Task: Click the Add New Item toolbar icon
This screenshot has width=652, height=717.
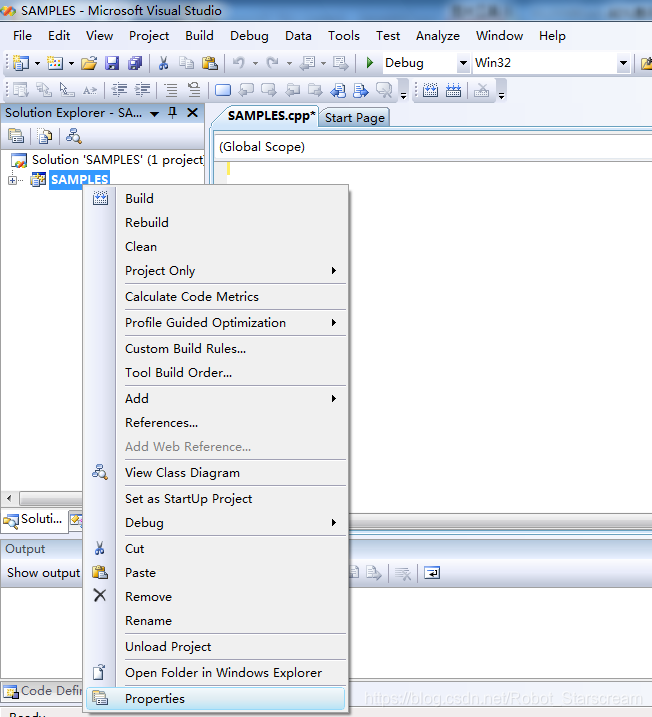Action: pos(55,63)
